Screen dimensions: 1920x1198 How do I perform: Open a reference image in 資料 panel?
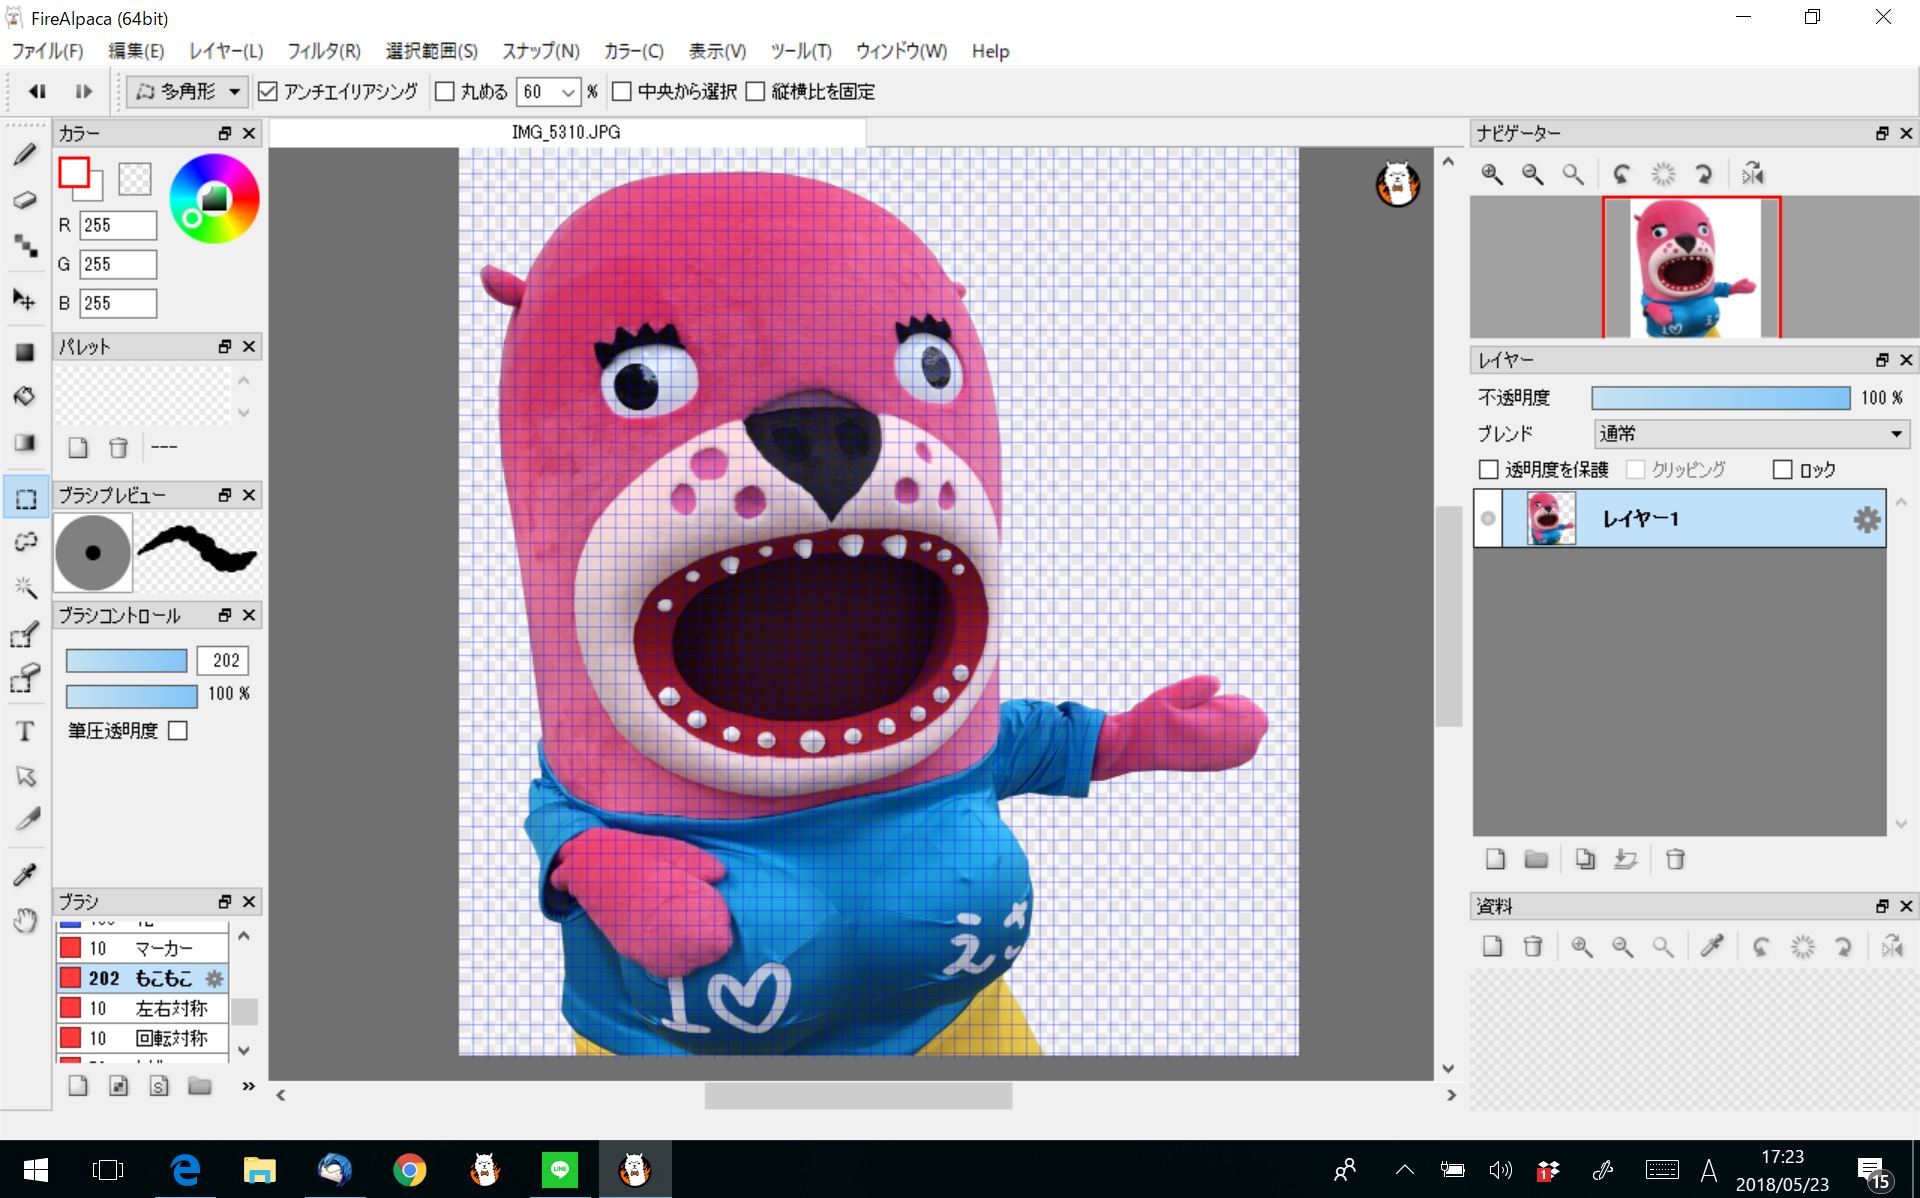coord(1492,946)
